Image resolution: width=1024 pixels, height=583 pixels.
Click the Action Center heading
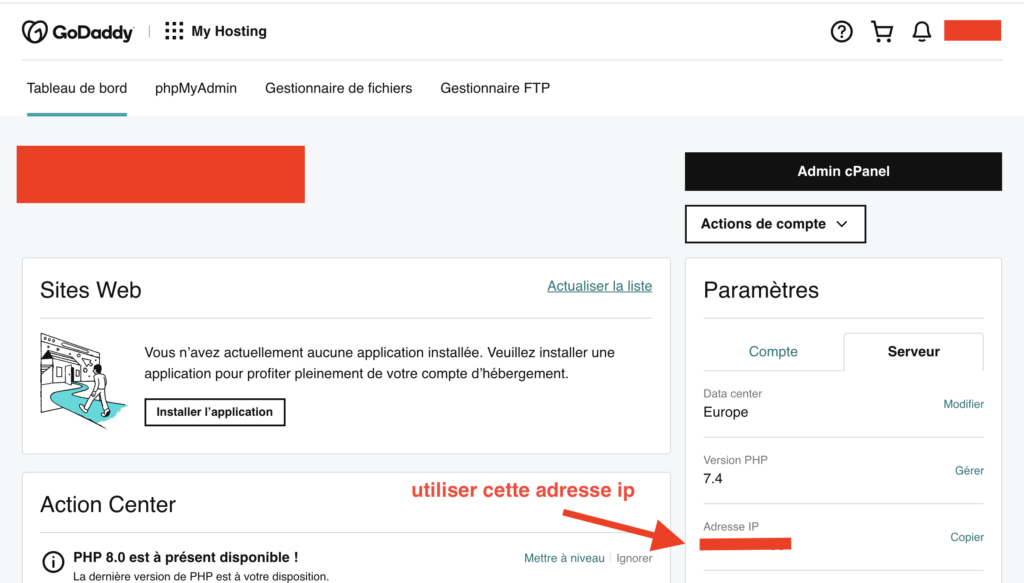tap(108, 505)
